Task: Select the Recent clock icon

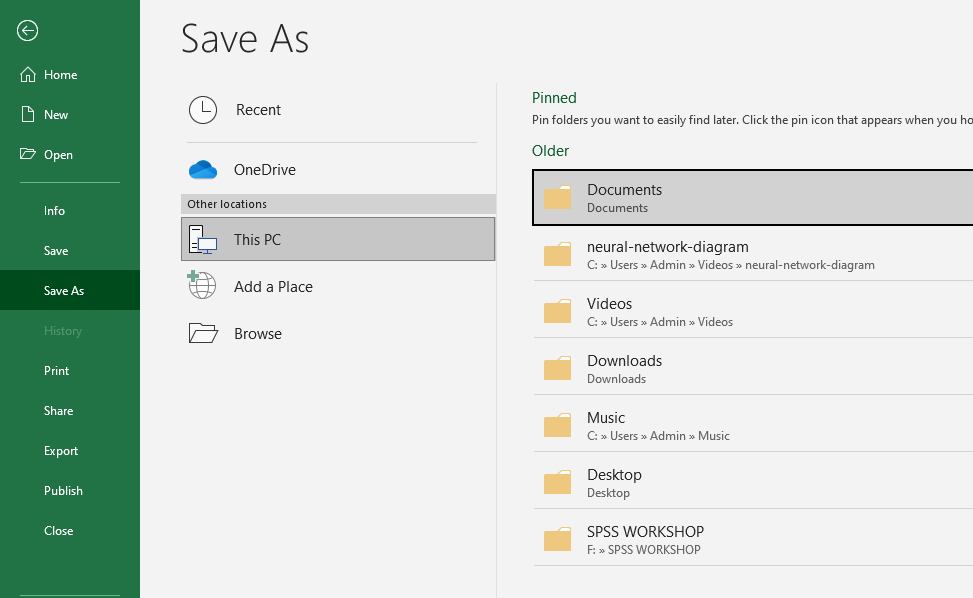Action: pyautogui.click(x=203, y=110)
